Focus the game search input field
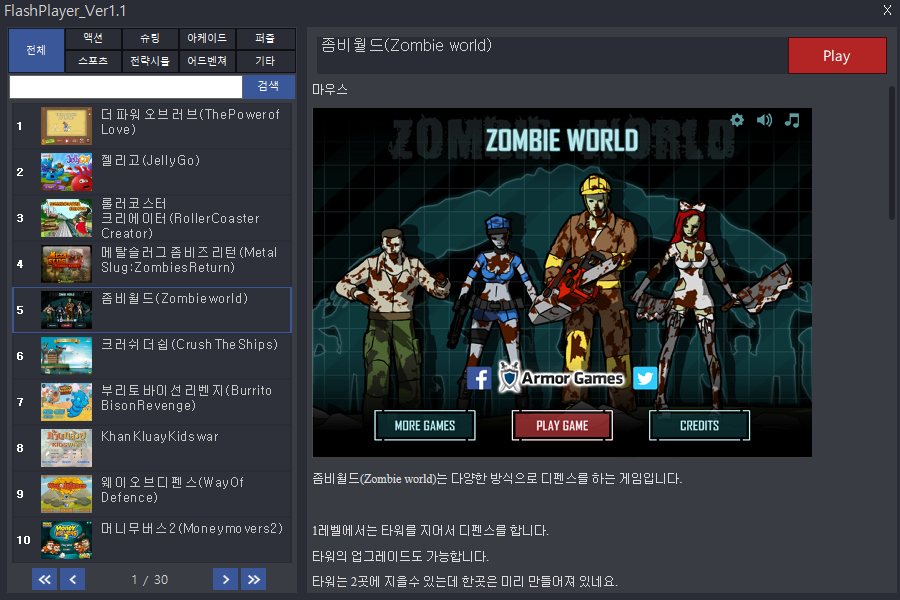900x600 pixels. coord(126,87)
